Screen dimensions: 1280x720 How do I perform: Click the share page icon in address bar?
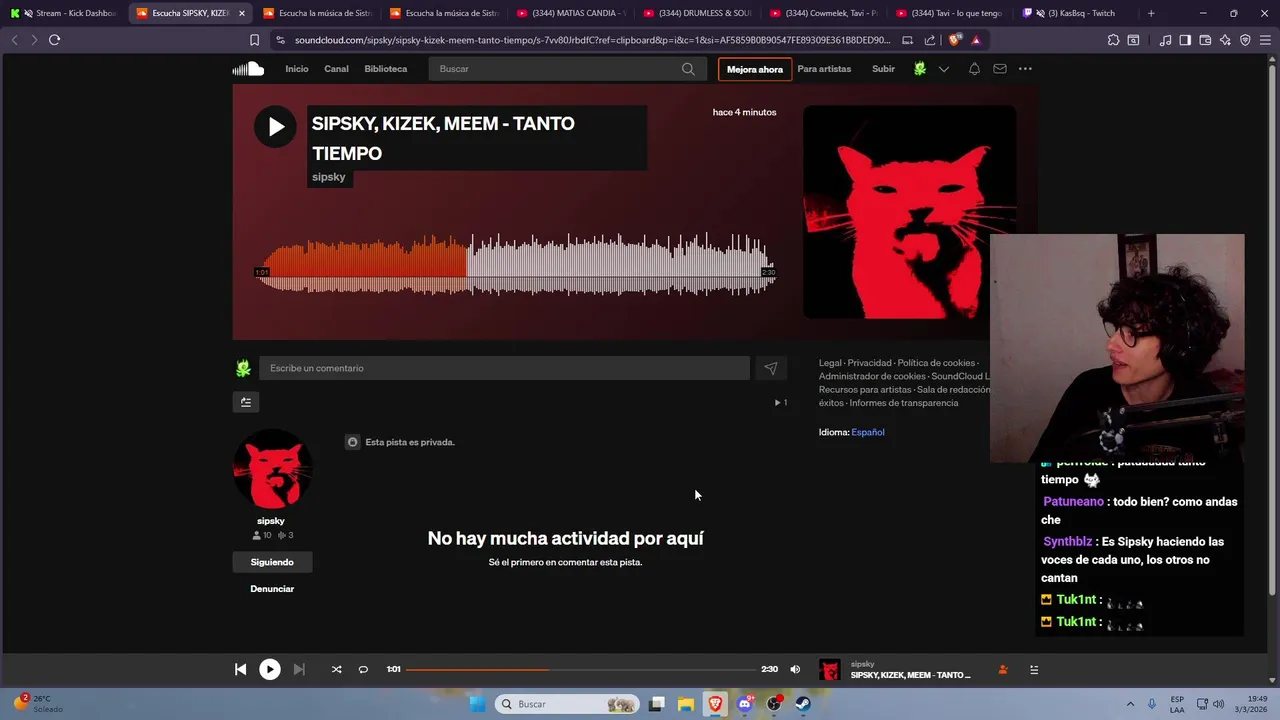tap(930, 40)
